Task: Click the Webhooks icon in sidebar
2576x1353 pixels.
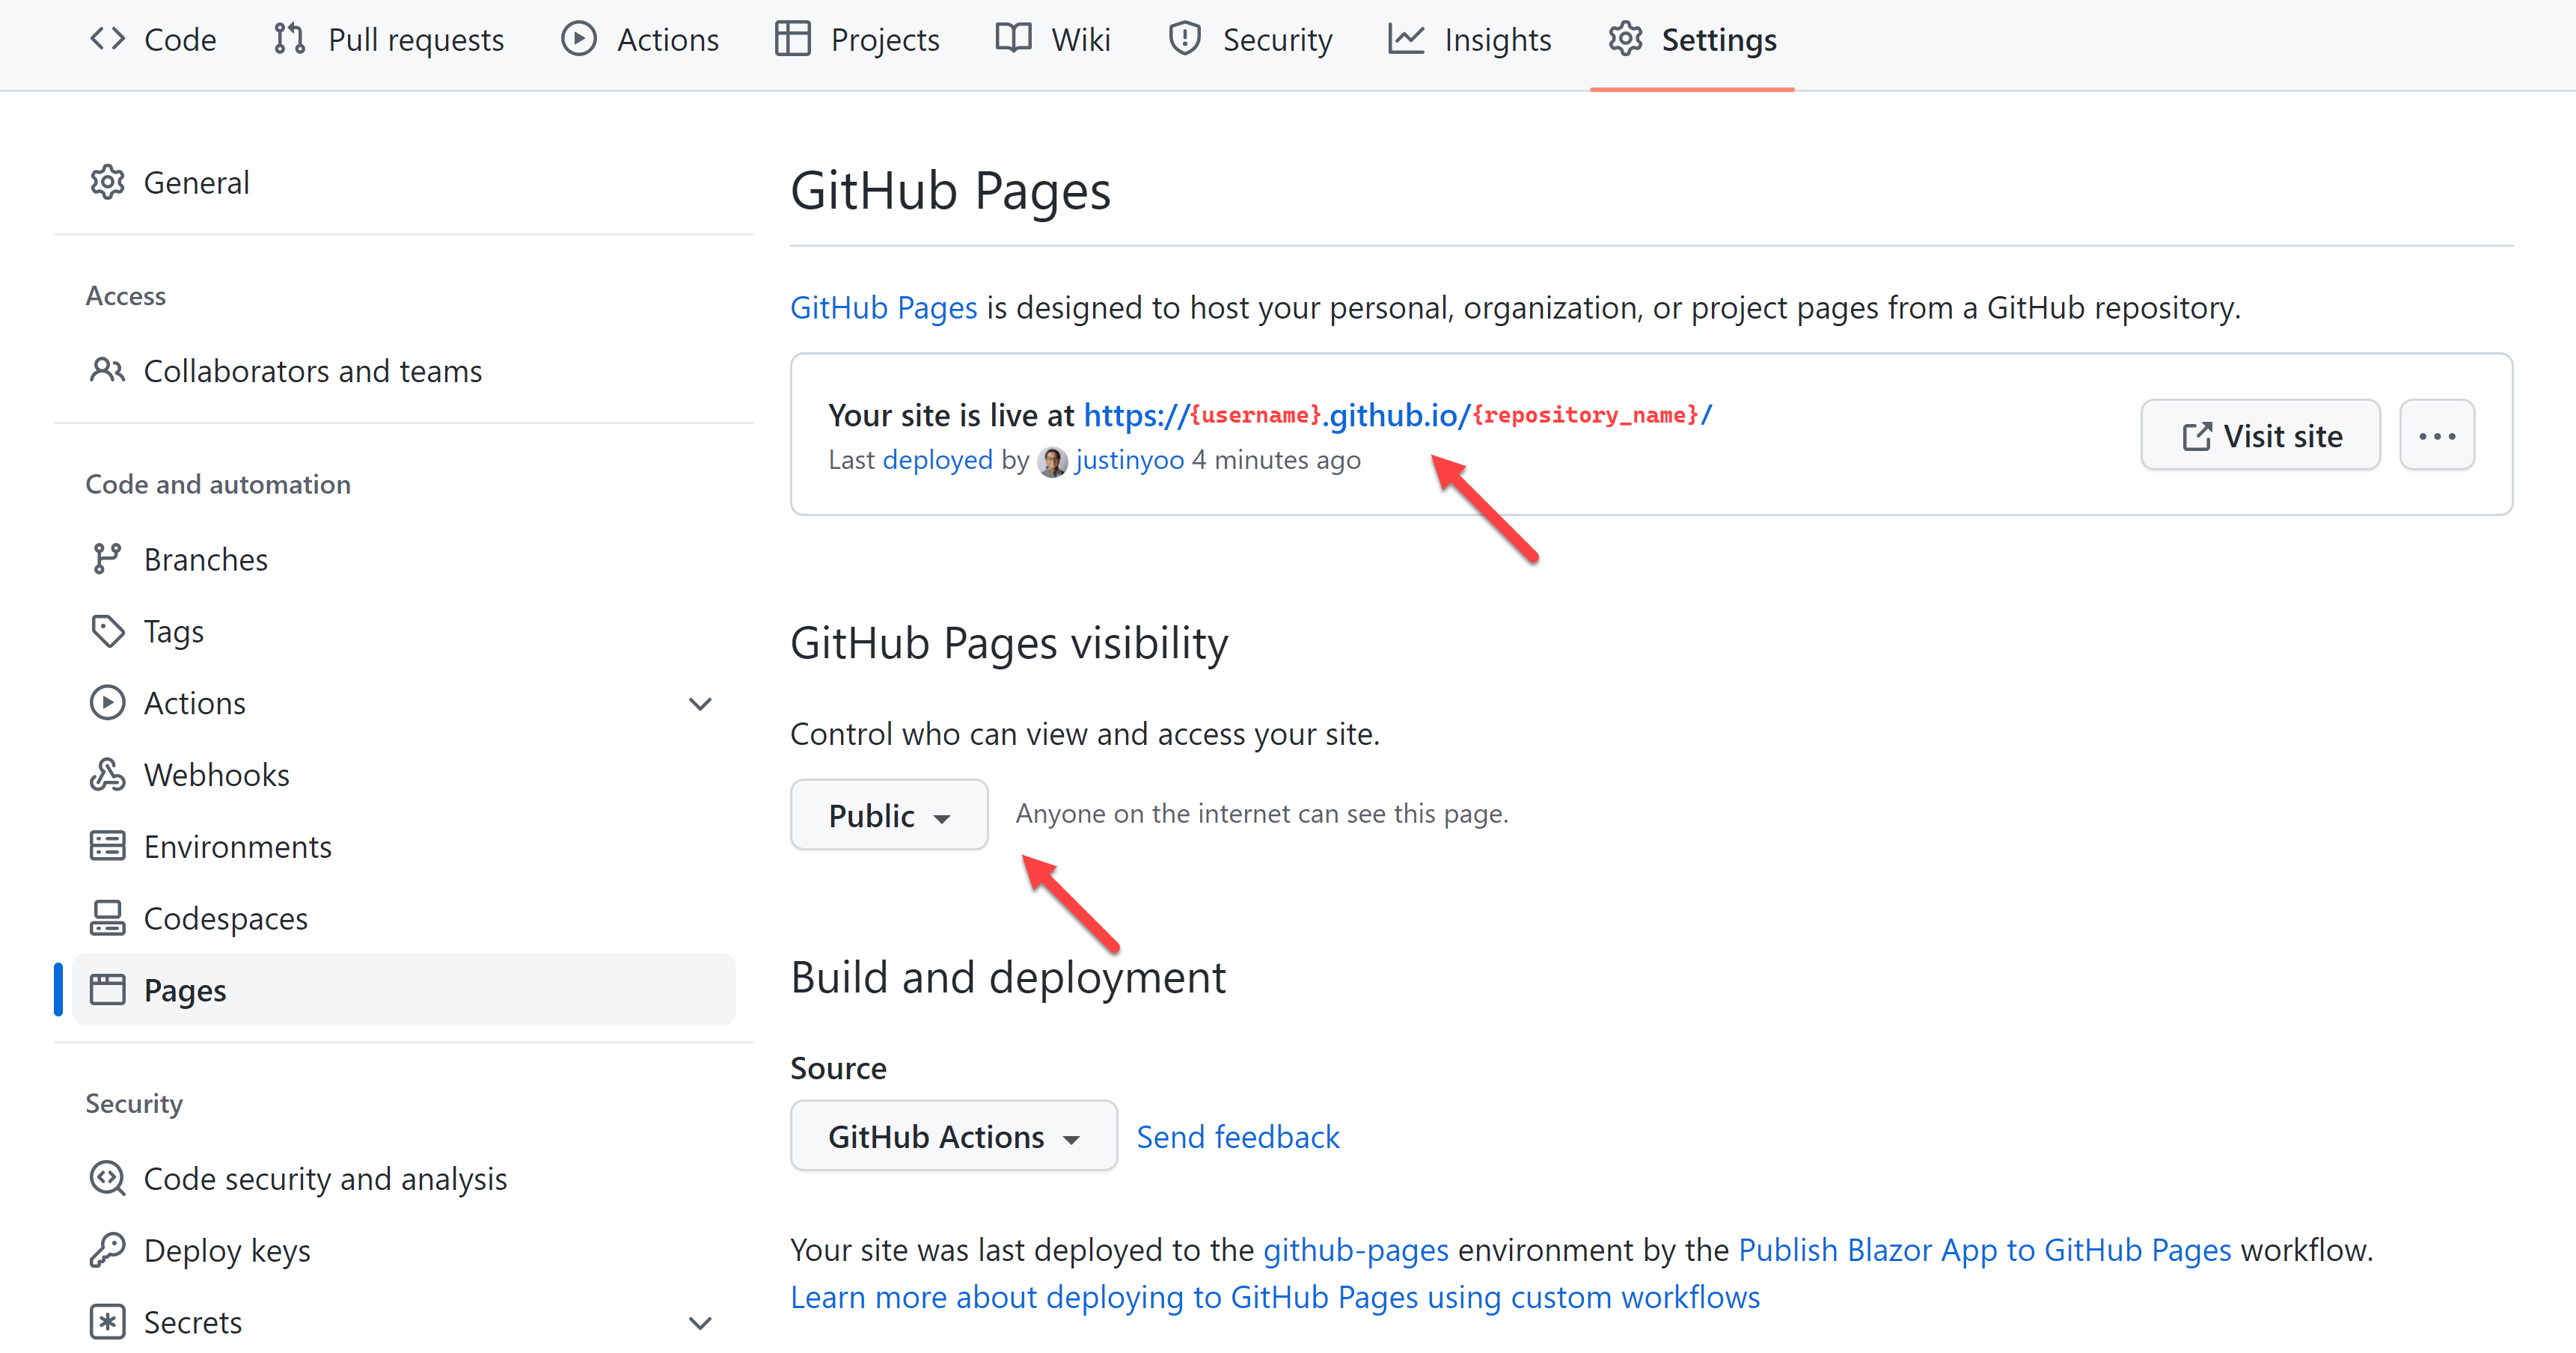Action: 107,775
